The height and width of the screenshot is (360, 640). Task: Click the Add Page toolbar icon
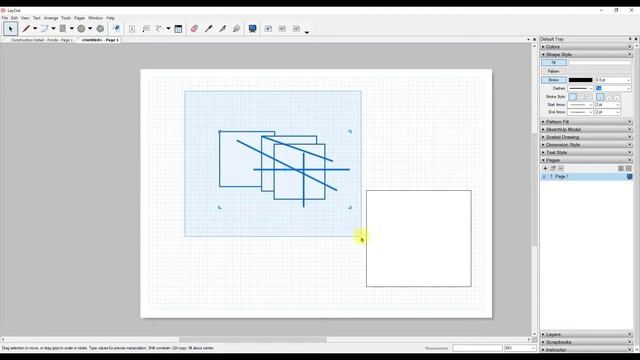[x=268, y=29]
